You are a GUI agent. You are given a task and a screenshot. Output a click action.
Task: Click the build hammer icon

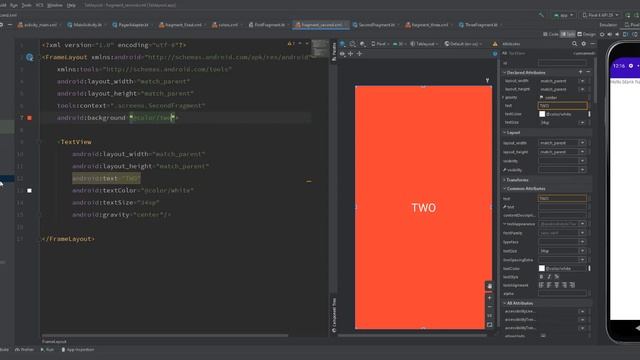[x=541, y=15]
